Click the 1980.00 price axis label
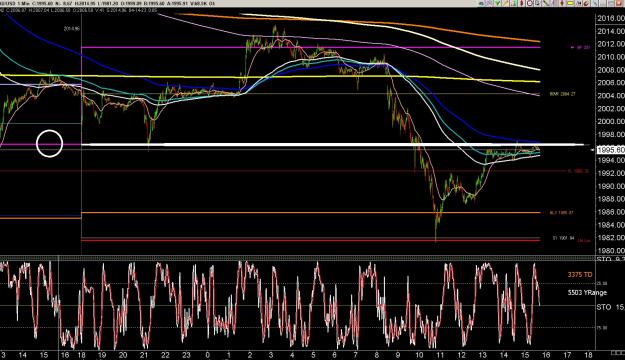The height and width of the screenshot is (360, 625). click(x=610, y=250)
